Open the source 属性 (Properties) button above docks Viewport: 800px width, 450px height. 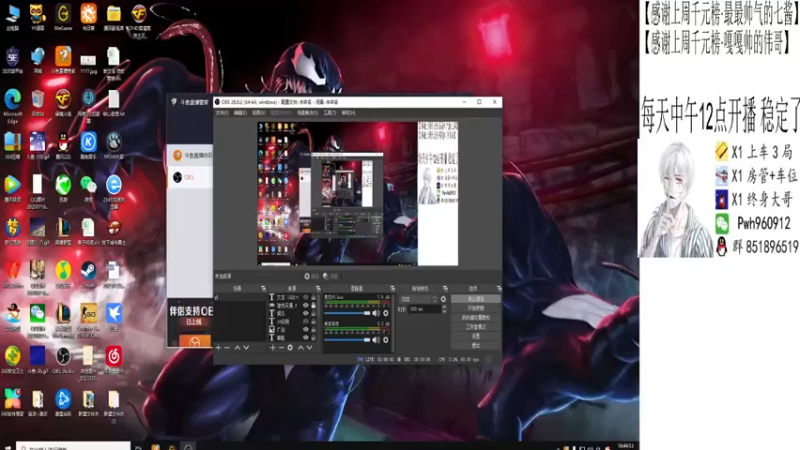tap(311, 276)
